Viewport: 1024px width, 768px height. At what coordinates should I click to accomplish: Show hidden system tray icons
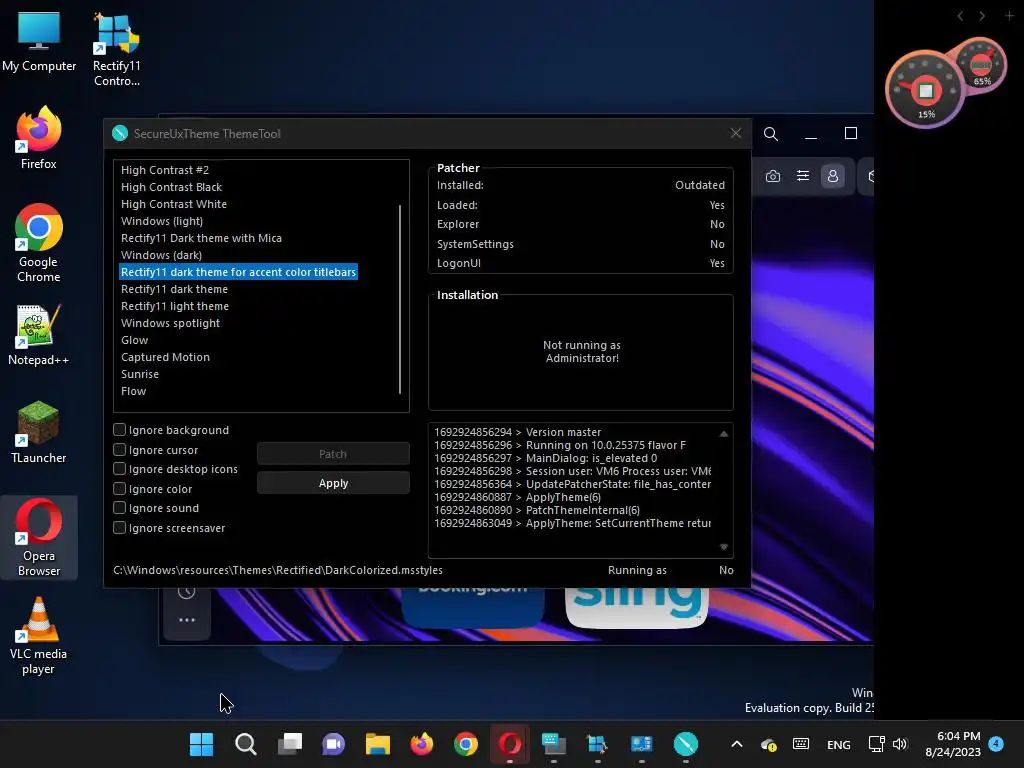737,744
